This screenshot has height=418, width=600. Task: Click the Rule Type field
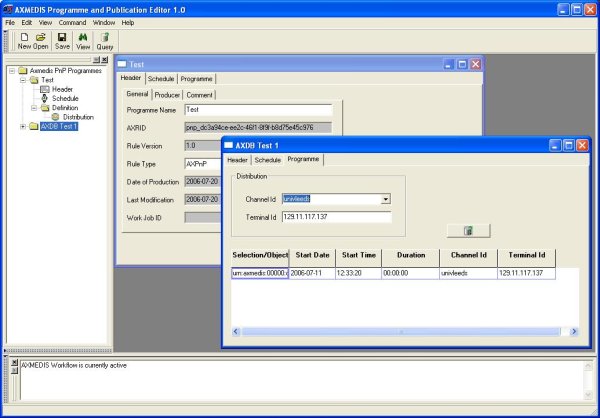tap(203, 164)
